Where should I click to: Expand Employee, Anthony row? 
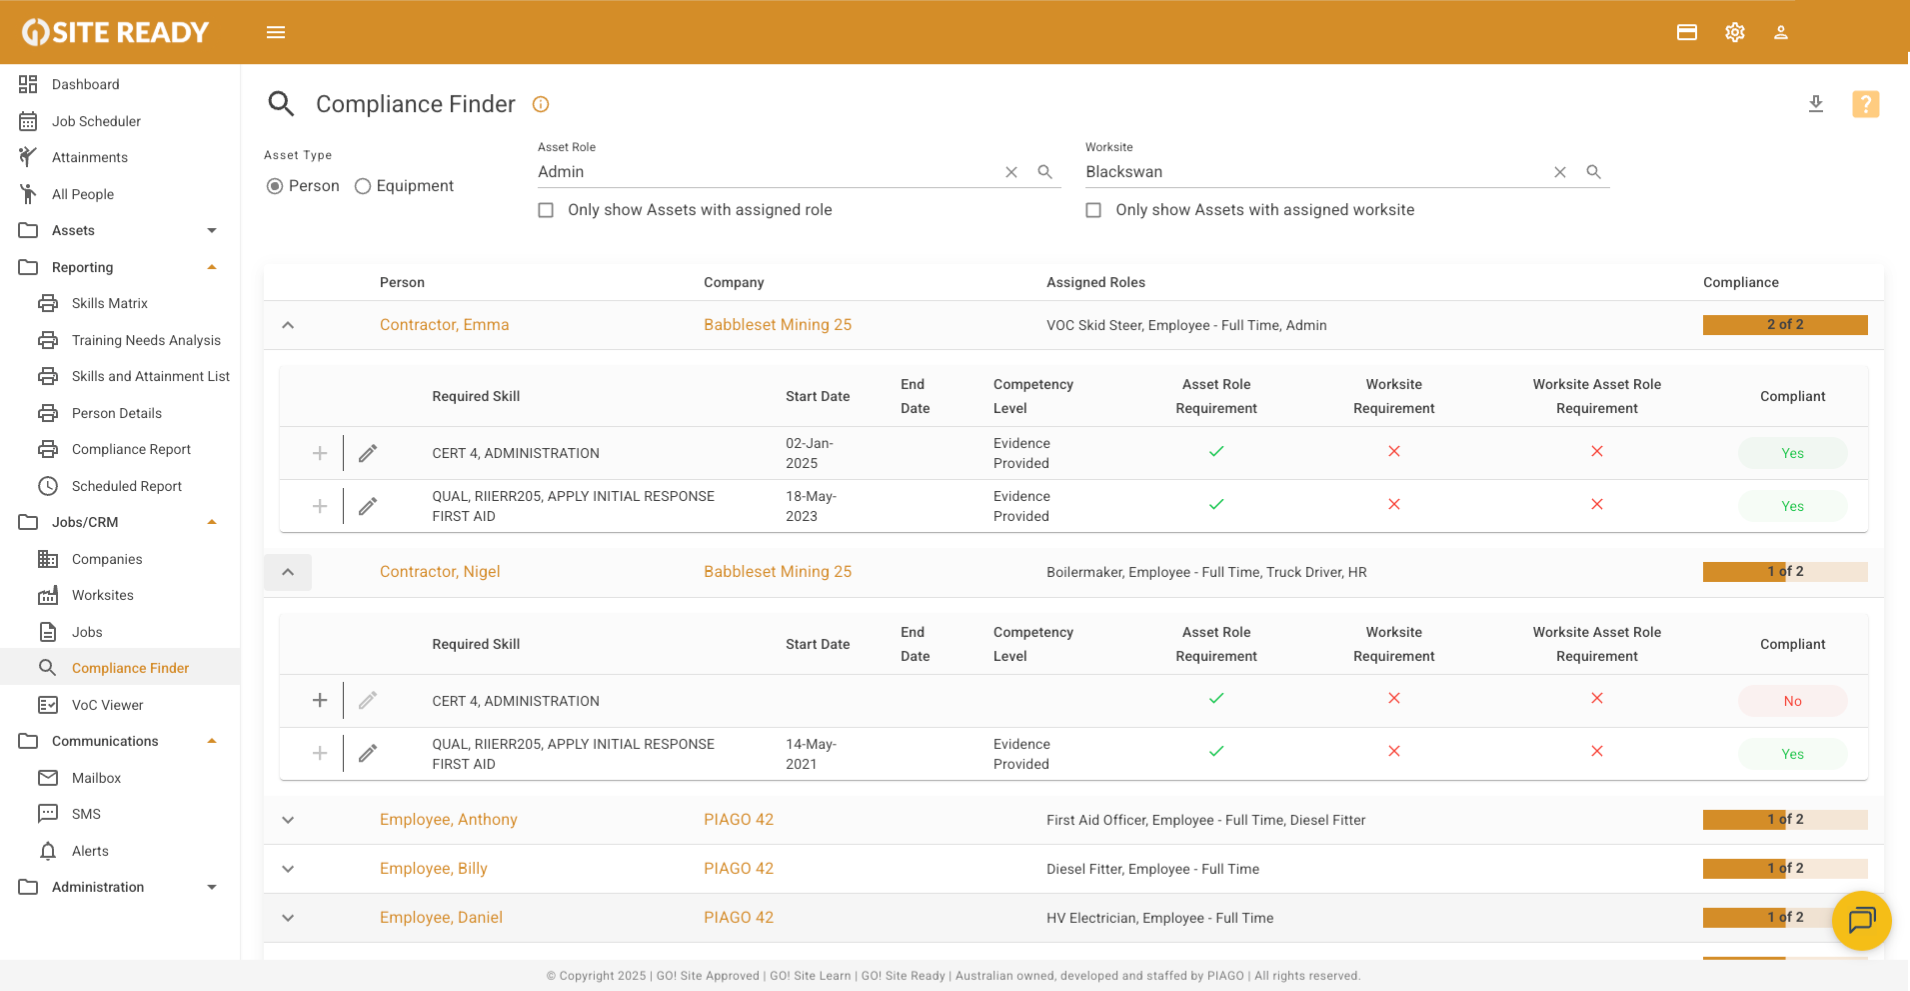tap(288, 820)
